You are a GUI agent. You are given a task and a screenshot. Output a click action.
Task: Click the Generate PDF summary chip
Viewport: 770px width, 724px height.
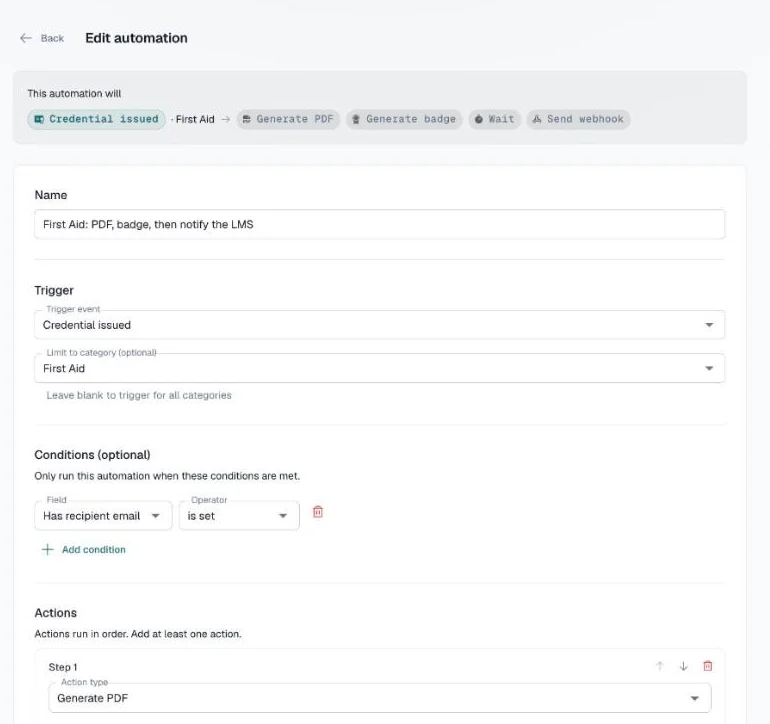tap(288, 119)
